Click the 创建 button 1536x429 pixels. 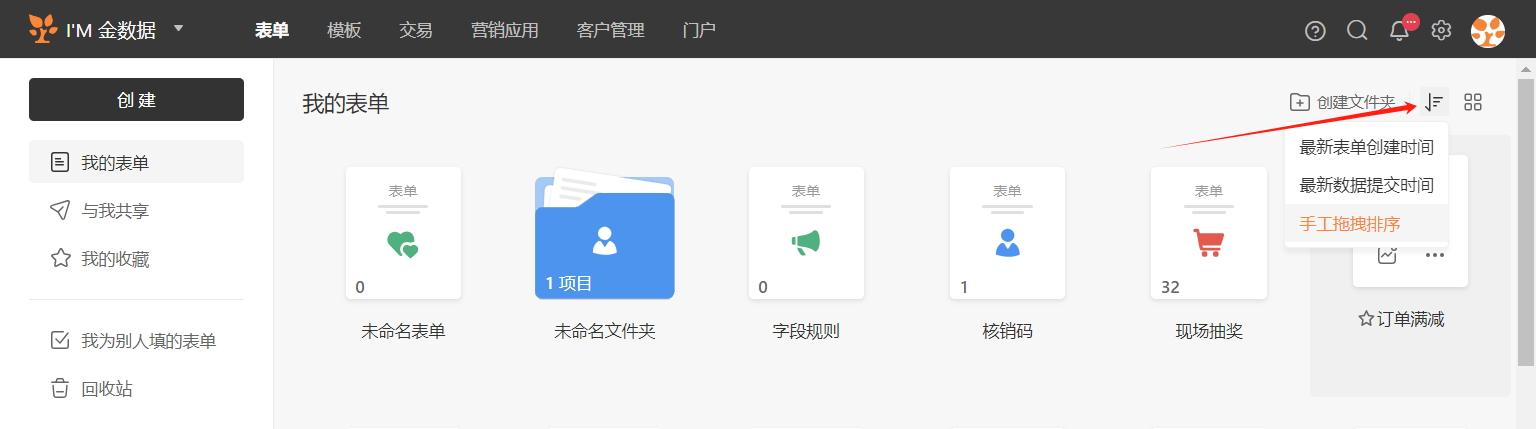coord(136,100)
